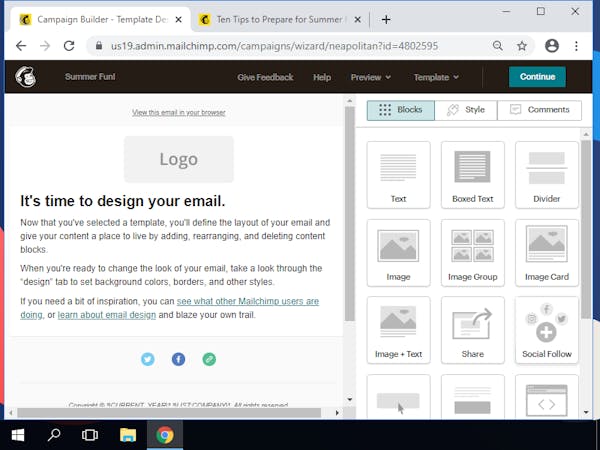
Task: Bookmark this page with star icon
Action: click(522, 46)
